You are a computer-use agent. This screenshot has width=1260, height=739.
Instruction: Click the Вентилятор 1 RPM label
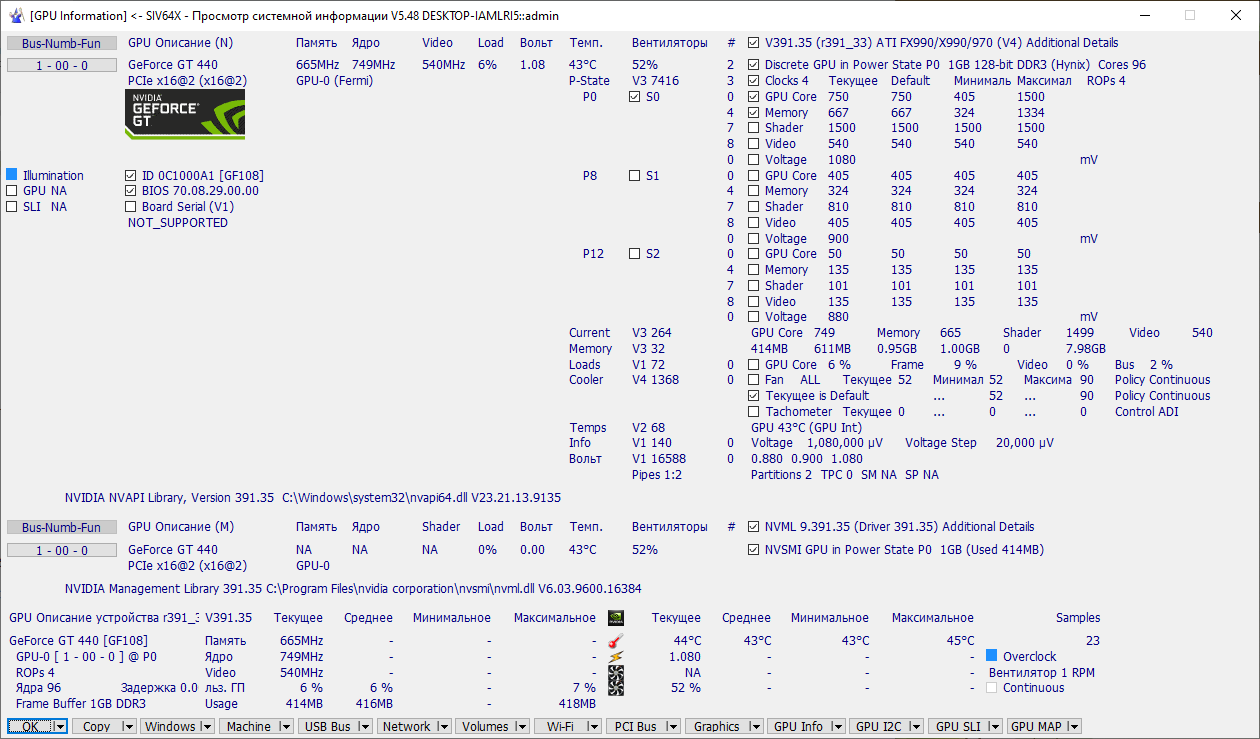pyautogui.click(x=1041, y=673)
